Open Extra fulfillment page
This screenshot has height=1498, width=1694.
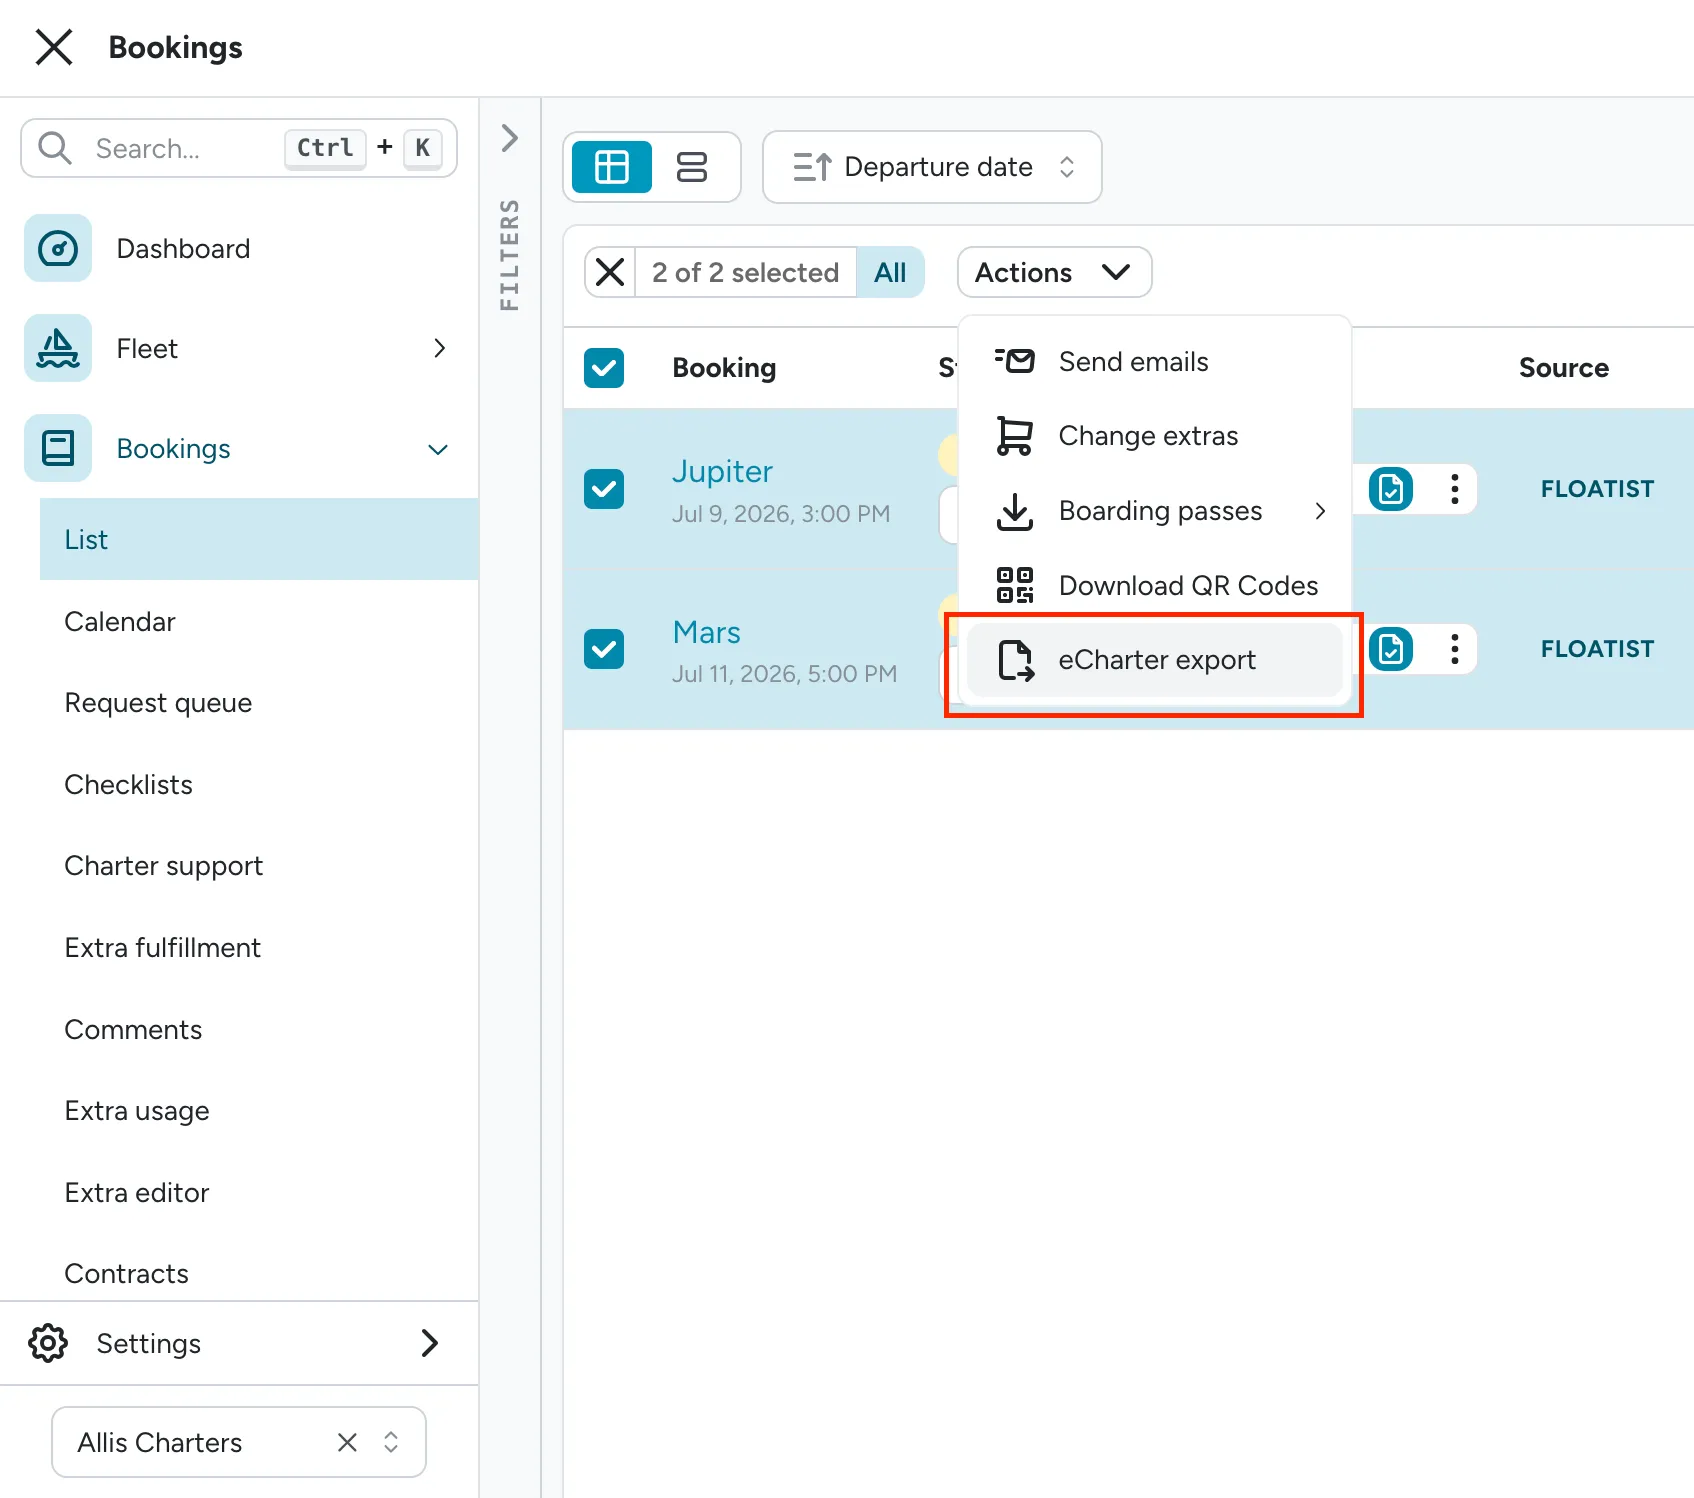(x=162, y=948)
